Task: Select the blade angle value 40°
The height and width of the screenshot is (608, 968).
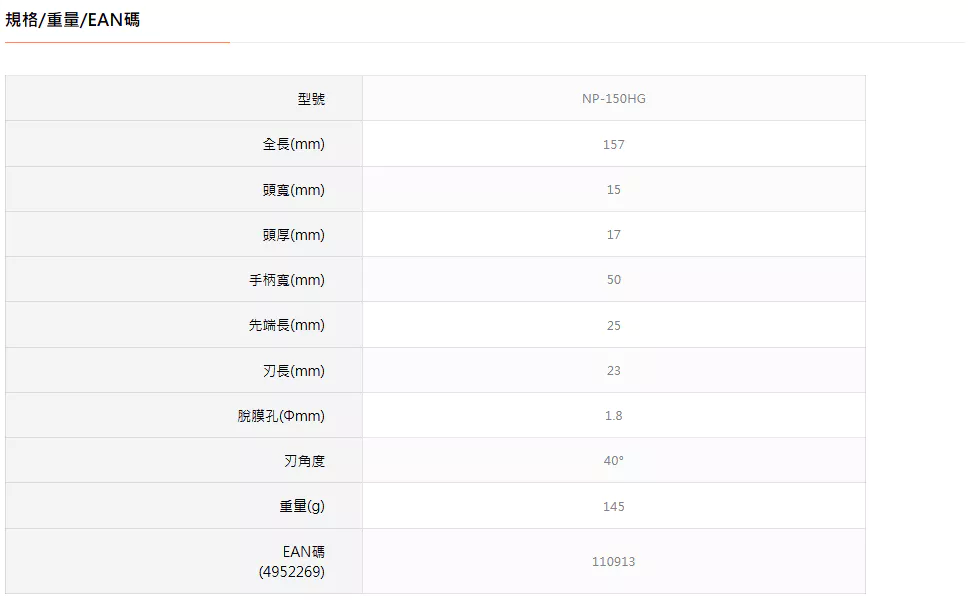Action: point(614,460)
